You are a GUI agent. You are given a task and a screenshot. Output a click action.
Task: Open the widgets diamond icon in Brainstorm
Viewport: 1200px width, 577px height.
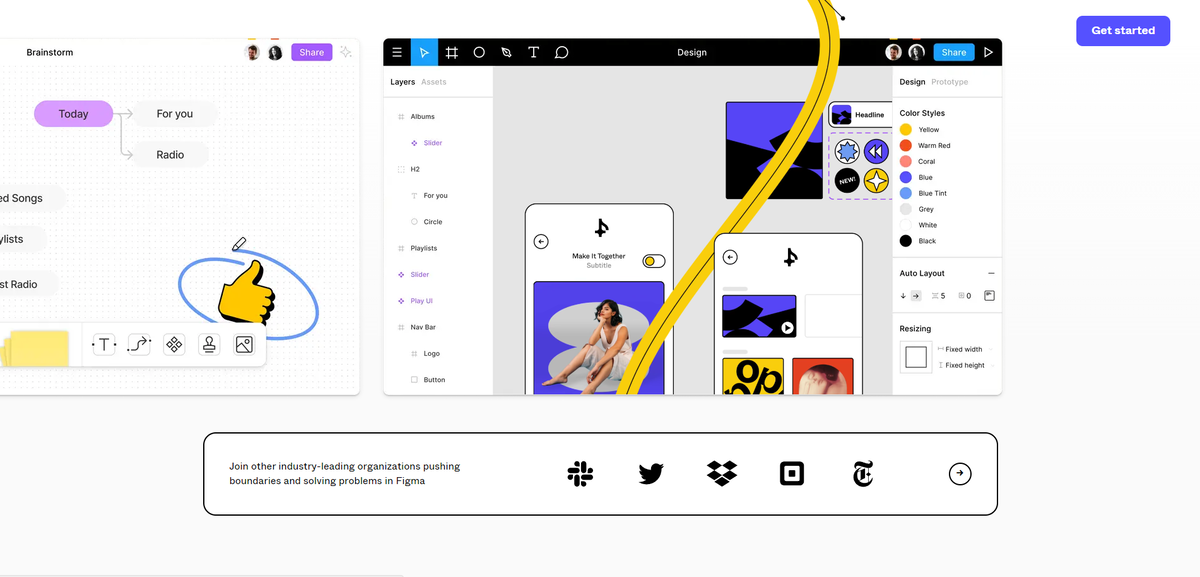pyautogui.click(x=174, y=345)
